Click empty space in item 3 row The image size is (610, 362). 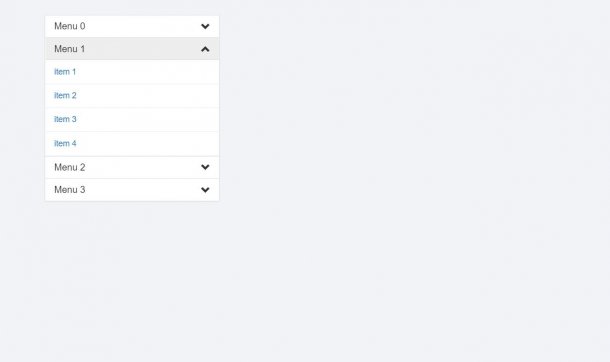(148, 119)
